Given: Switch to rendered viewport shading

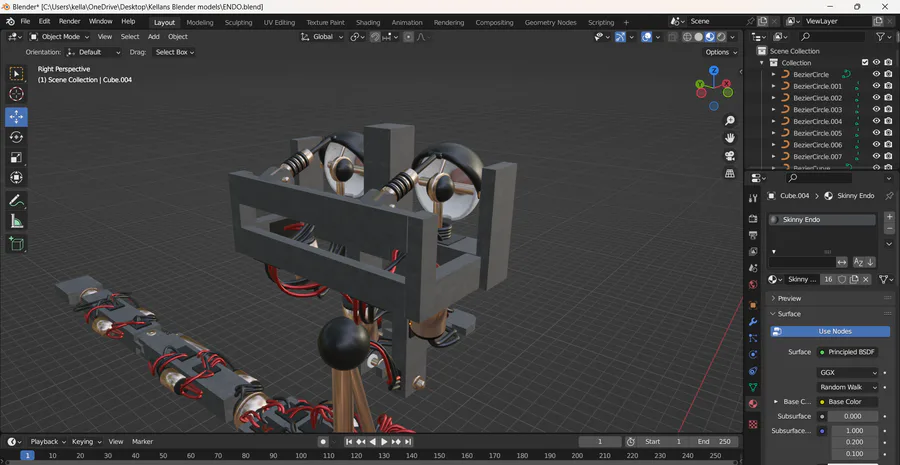Looking at the screenshot, I should tap(721, 37).
